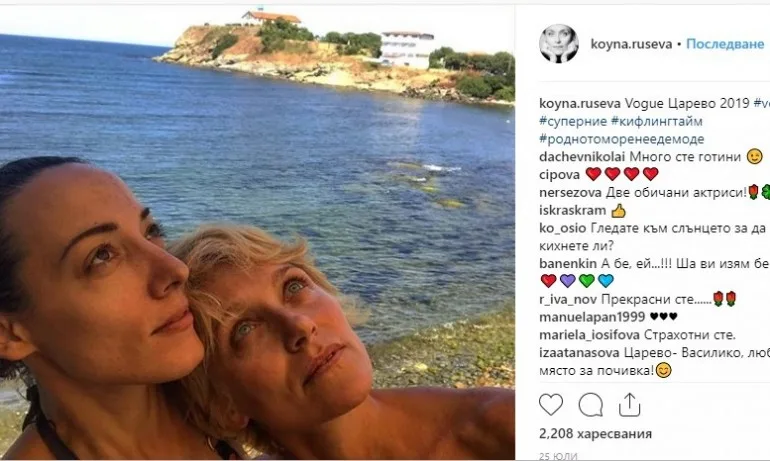
Task: Open r_iva_nov's profile
Action: [566, 299]
